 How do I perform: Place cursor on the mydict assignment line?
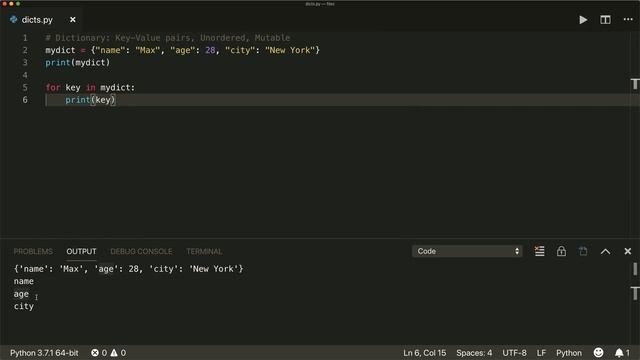pyautogui.click(x=182, y=50)
